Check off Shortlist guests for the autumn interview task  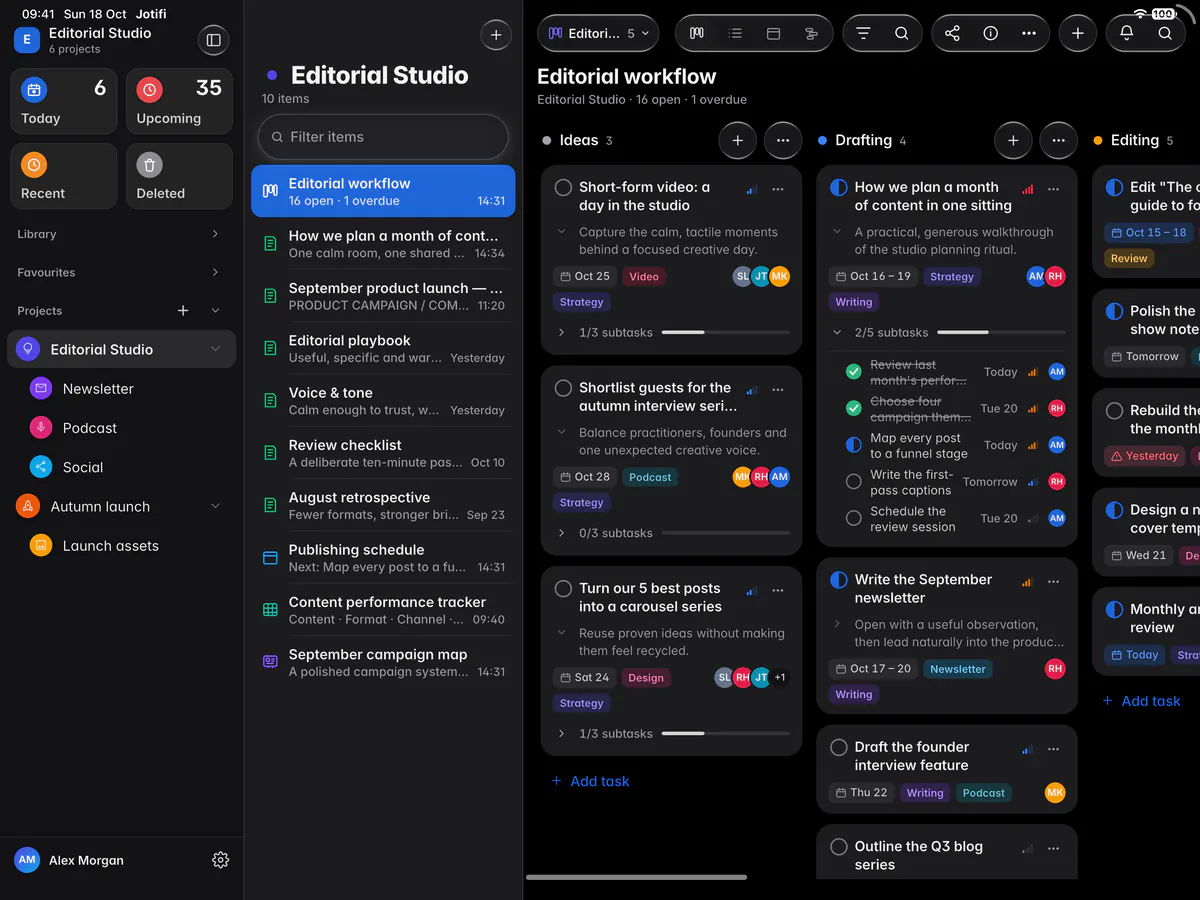pos(563,388)
